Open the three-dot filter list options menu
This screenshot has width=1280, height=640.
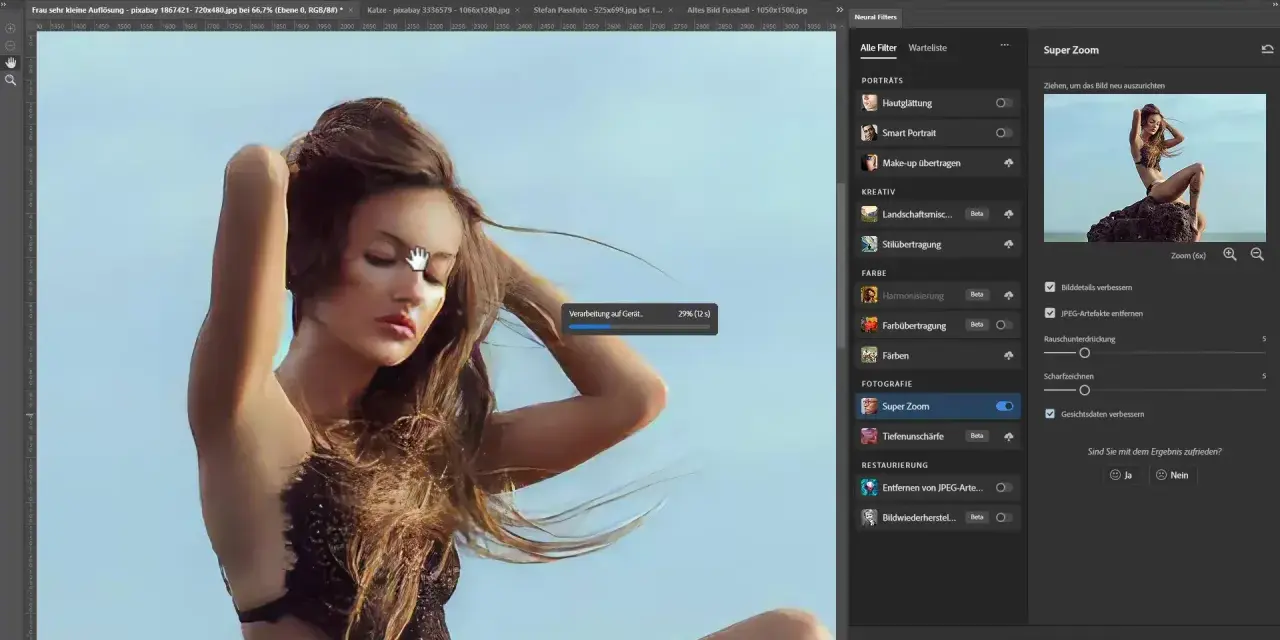(1005, 45)
